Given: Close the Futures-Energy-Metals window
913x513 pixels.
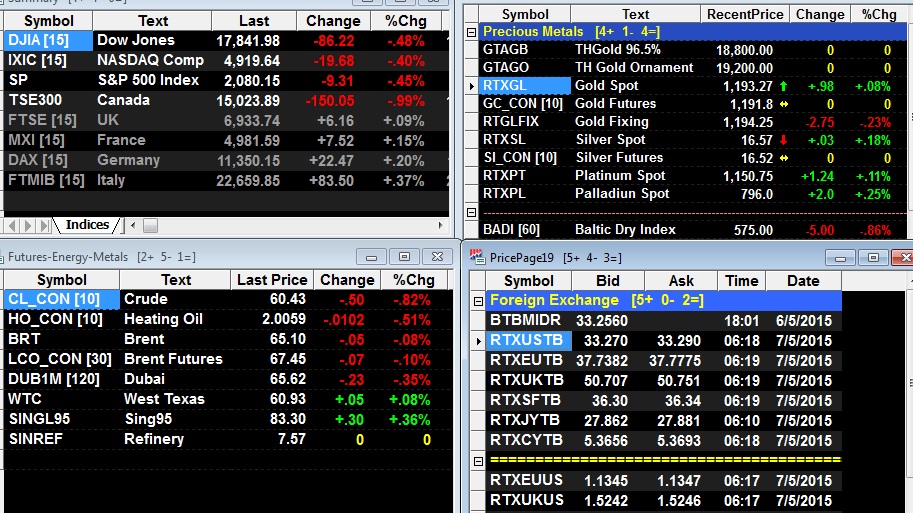Looking at the screenshot, I should click(437, 257).
